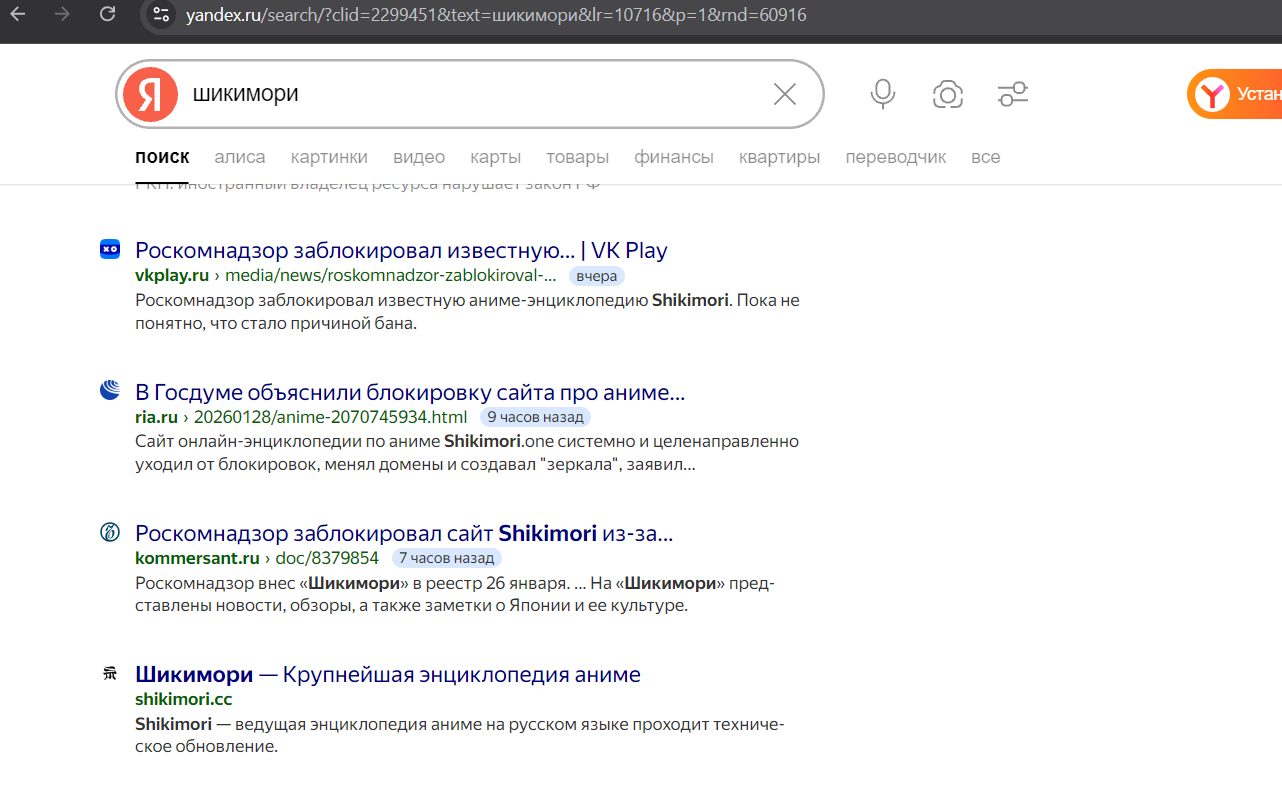Expand the все services menu
Image resolution: width=1282 pixels, height=798 pixels.
click(985, 157)
